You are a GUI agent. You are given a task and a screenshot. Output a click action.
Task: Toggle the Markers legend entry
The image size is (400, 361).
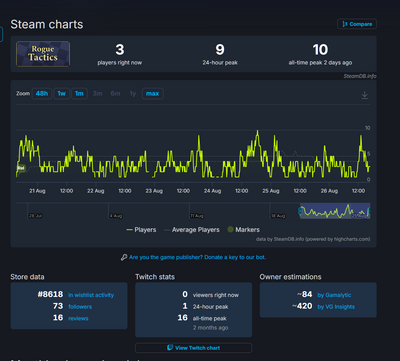[243, 230]
